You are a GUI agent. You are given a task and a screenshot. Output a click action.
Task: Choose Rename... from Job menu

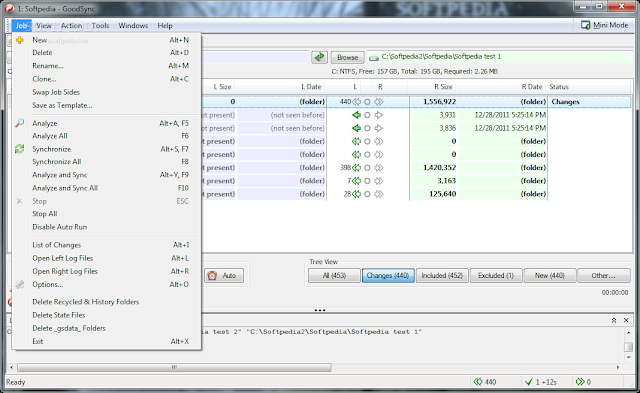(107, 66)
